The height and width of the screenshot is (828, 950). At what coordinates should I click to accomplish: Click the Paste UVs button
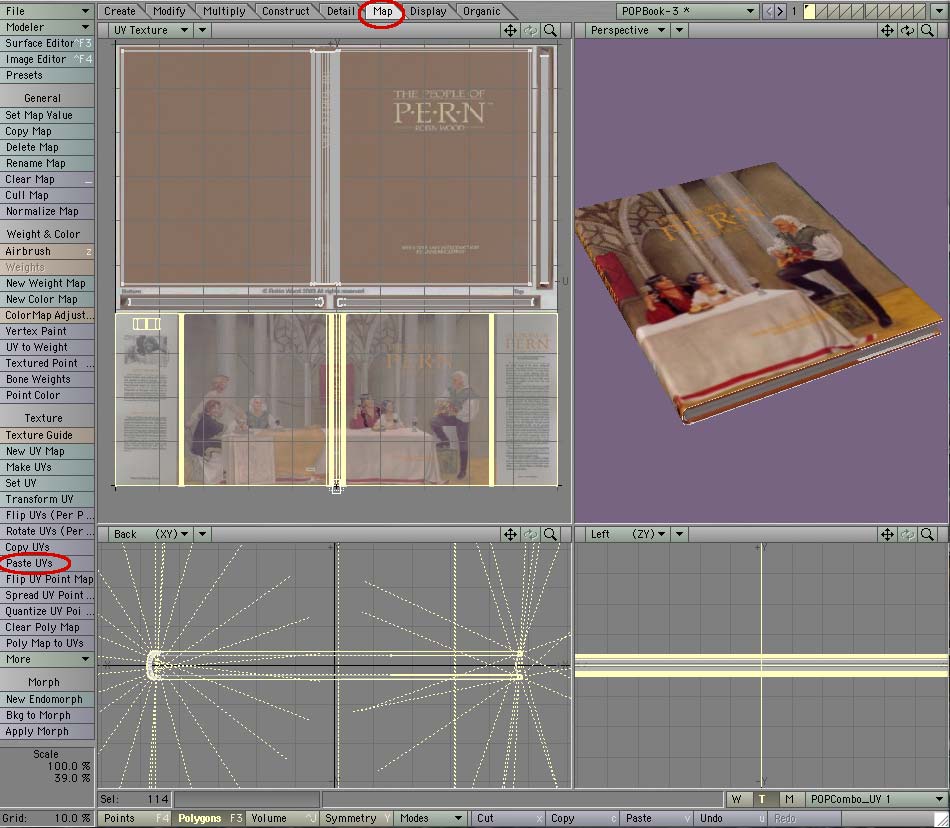pos(47,563)
